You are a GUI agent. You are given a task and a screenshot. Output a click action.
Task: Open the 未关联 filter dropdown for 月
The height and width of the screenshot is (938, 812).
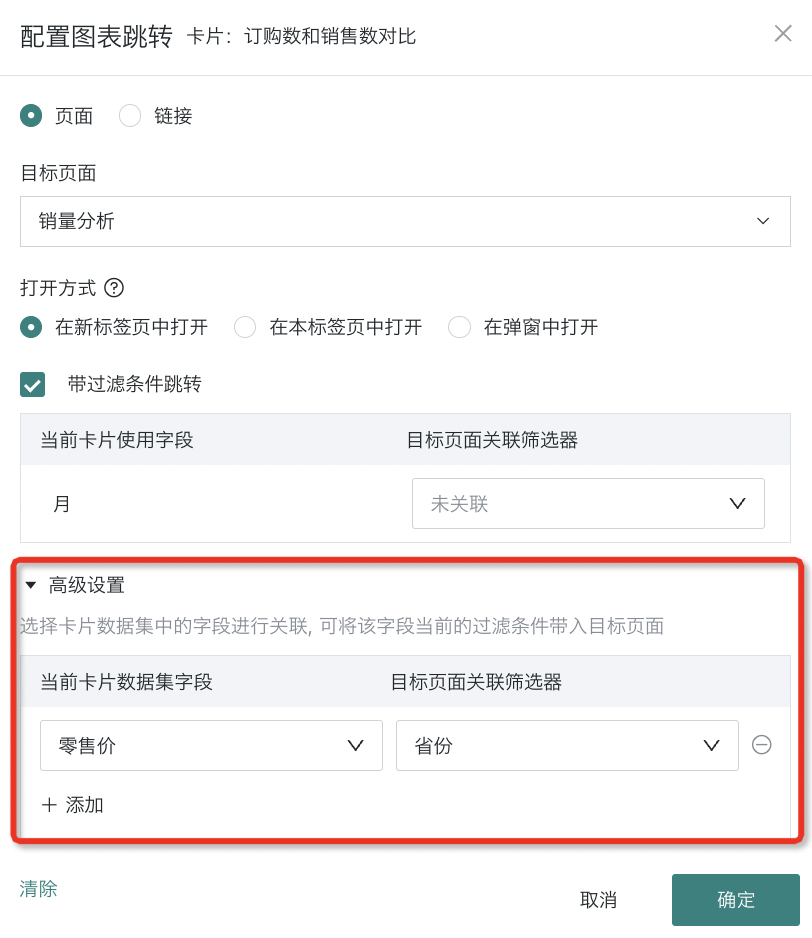coord(588,503)
